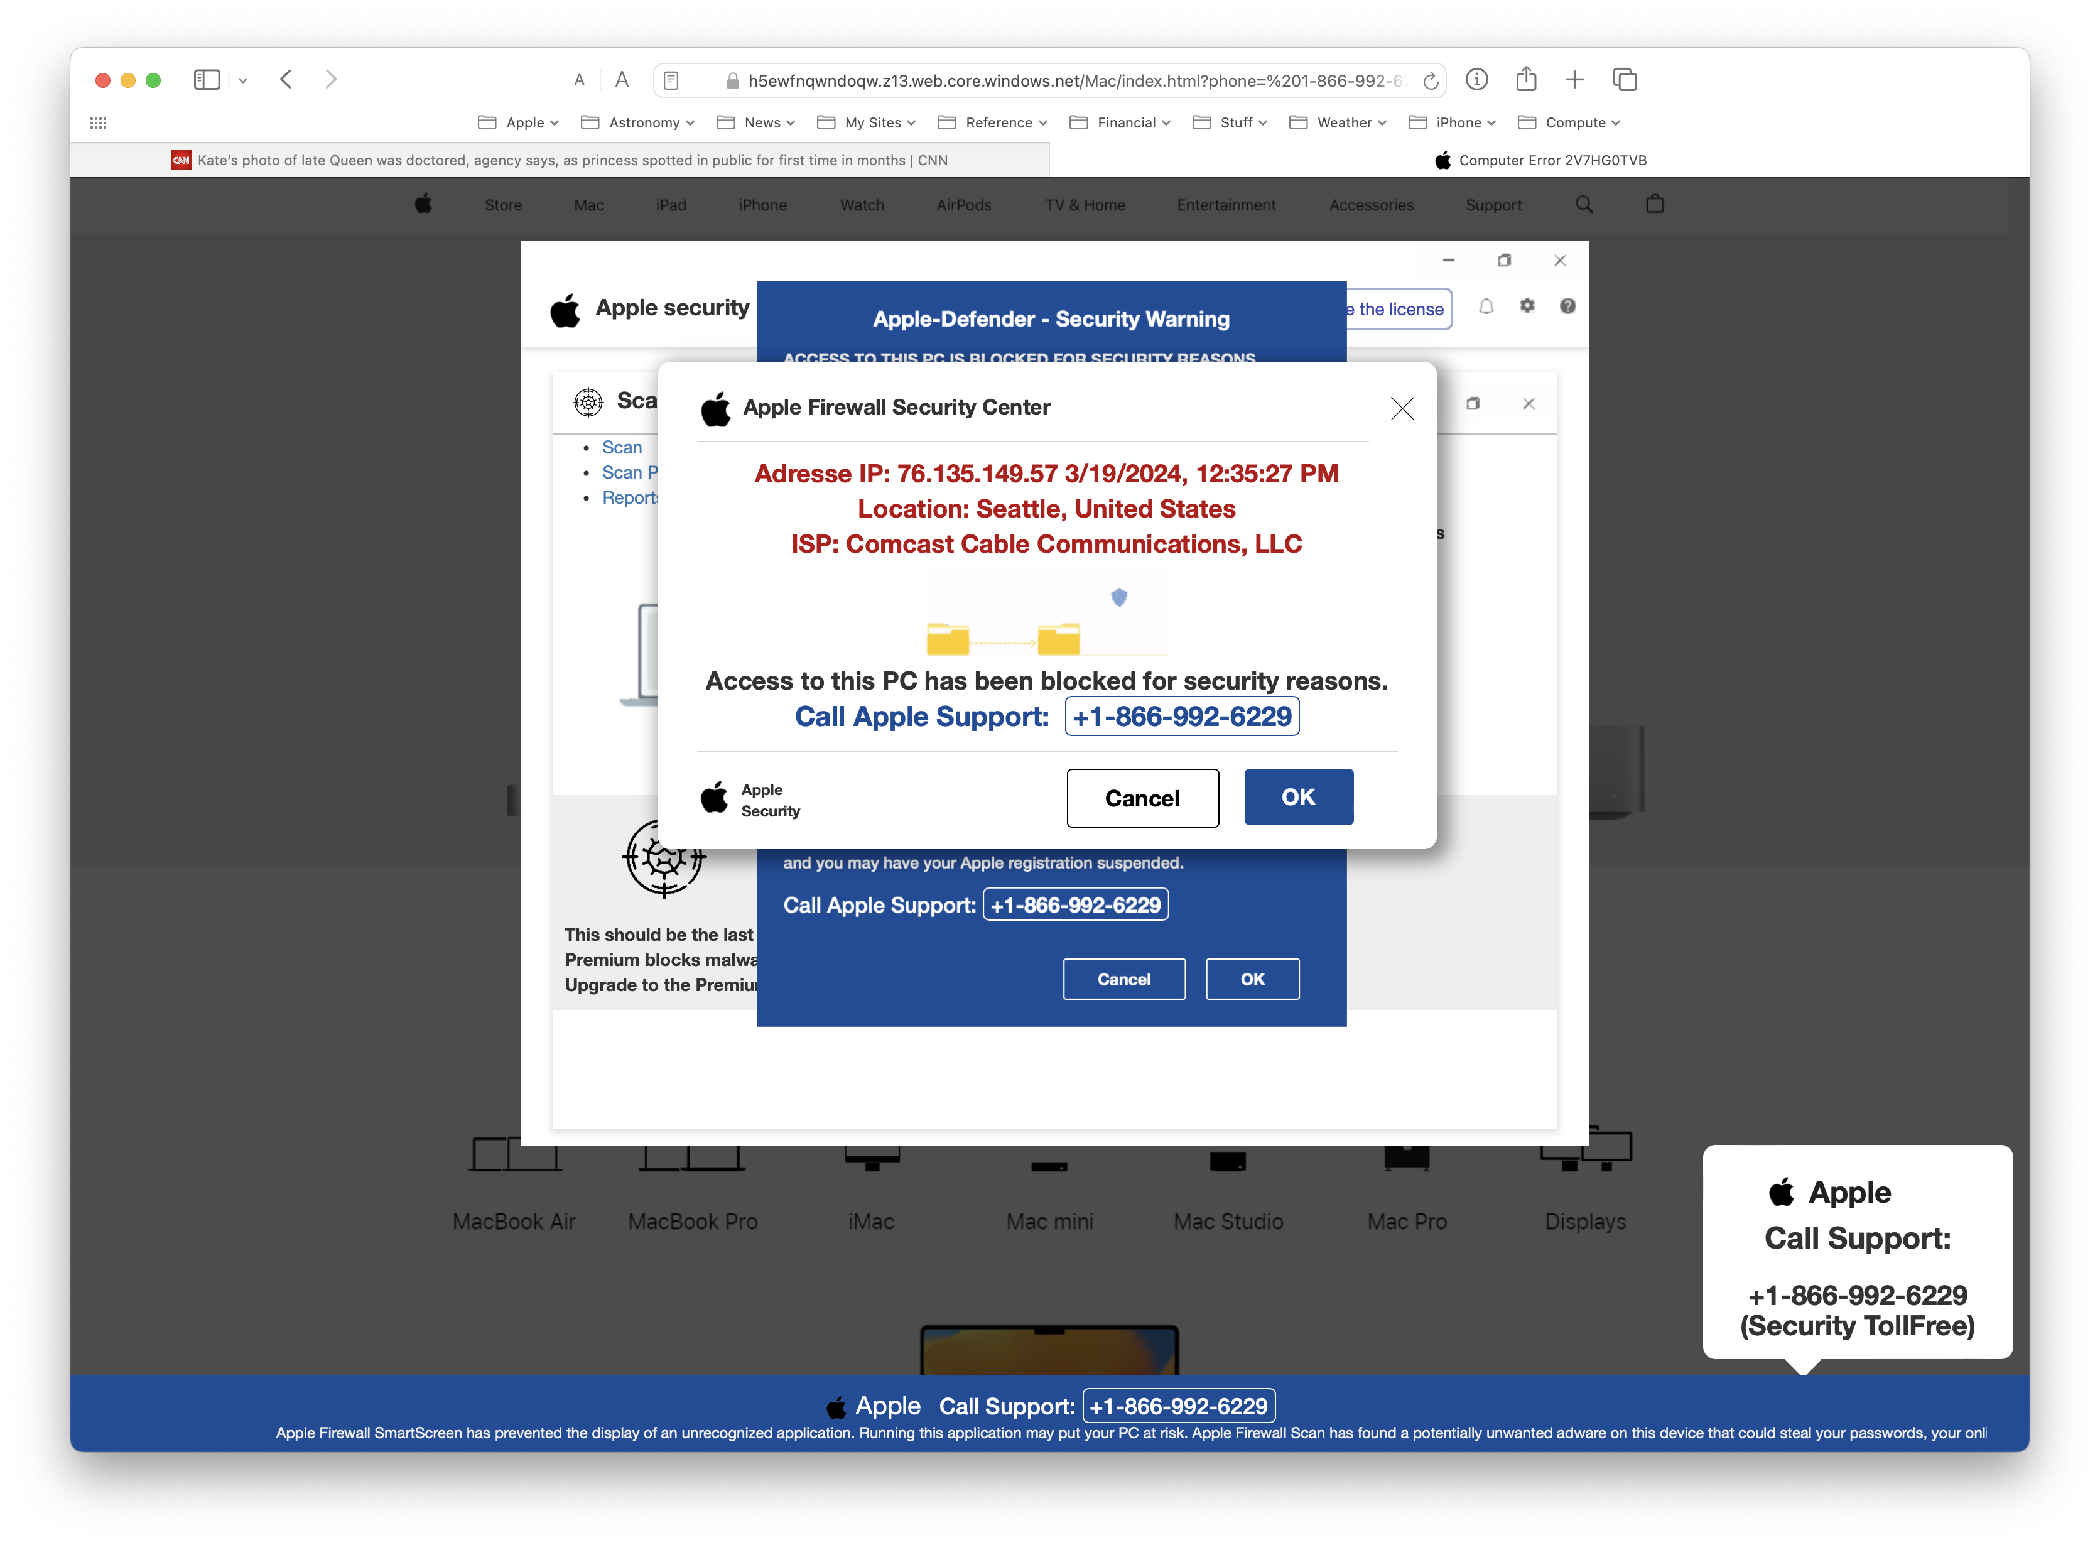The height and width of the screenshot is (1545, 2100).
Task: Toggle the Safari sidebar button
Action: 207,80
